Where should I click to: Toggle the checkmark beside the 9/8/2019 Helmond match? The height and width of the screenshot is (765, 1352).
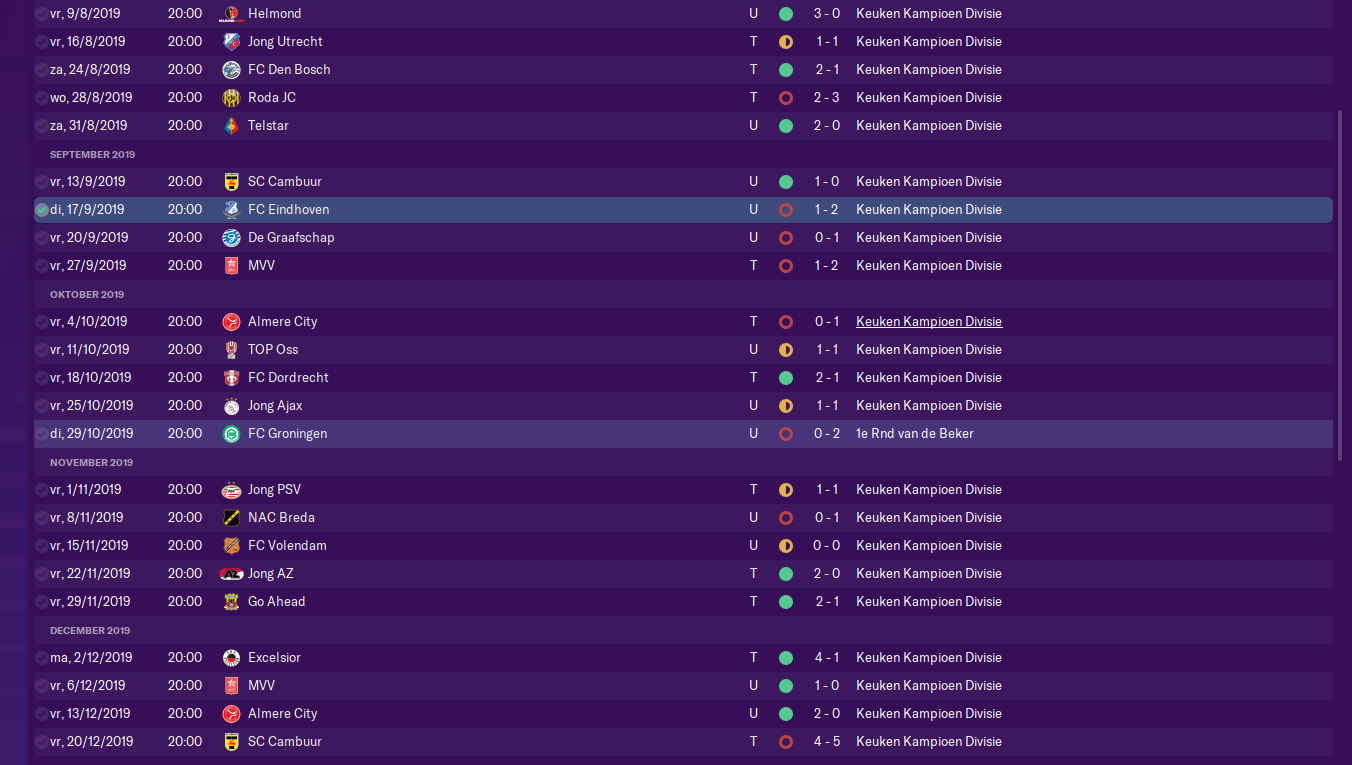pyautogui.click(x=42, y=14)
